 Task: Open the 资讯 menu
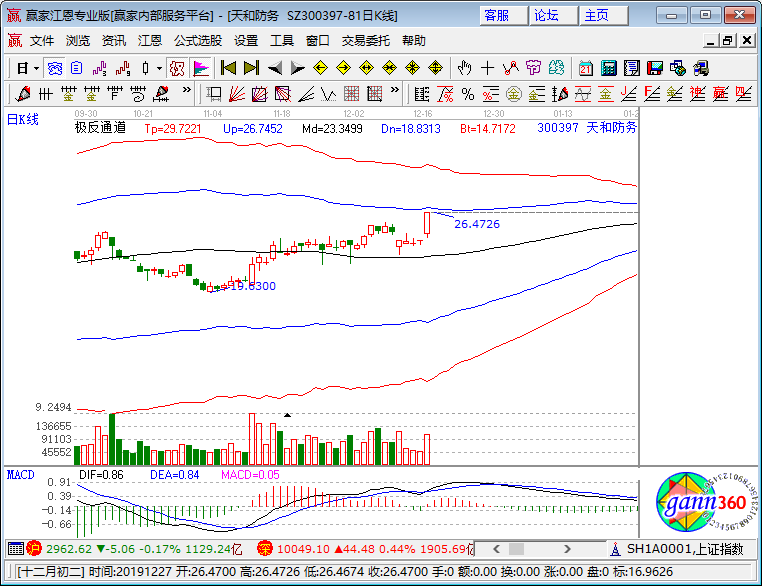(114, 41)
